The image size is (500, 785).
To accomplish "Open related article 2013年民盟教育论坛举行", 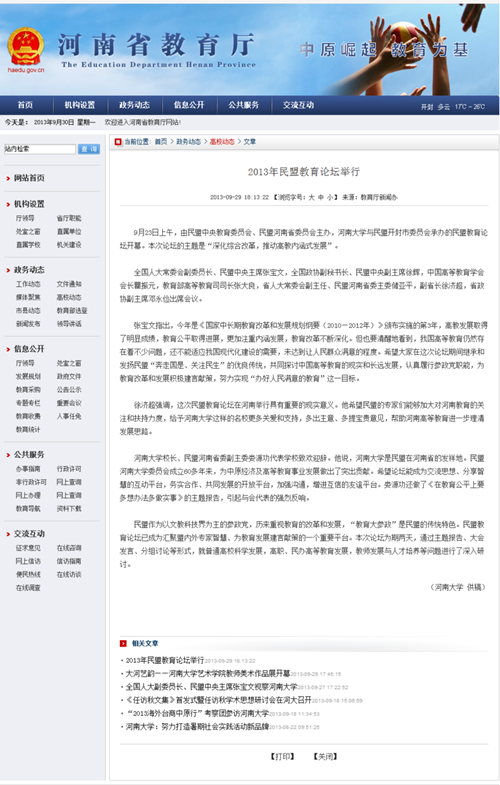I will click(x=165, y=660).
